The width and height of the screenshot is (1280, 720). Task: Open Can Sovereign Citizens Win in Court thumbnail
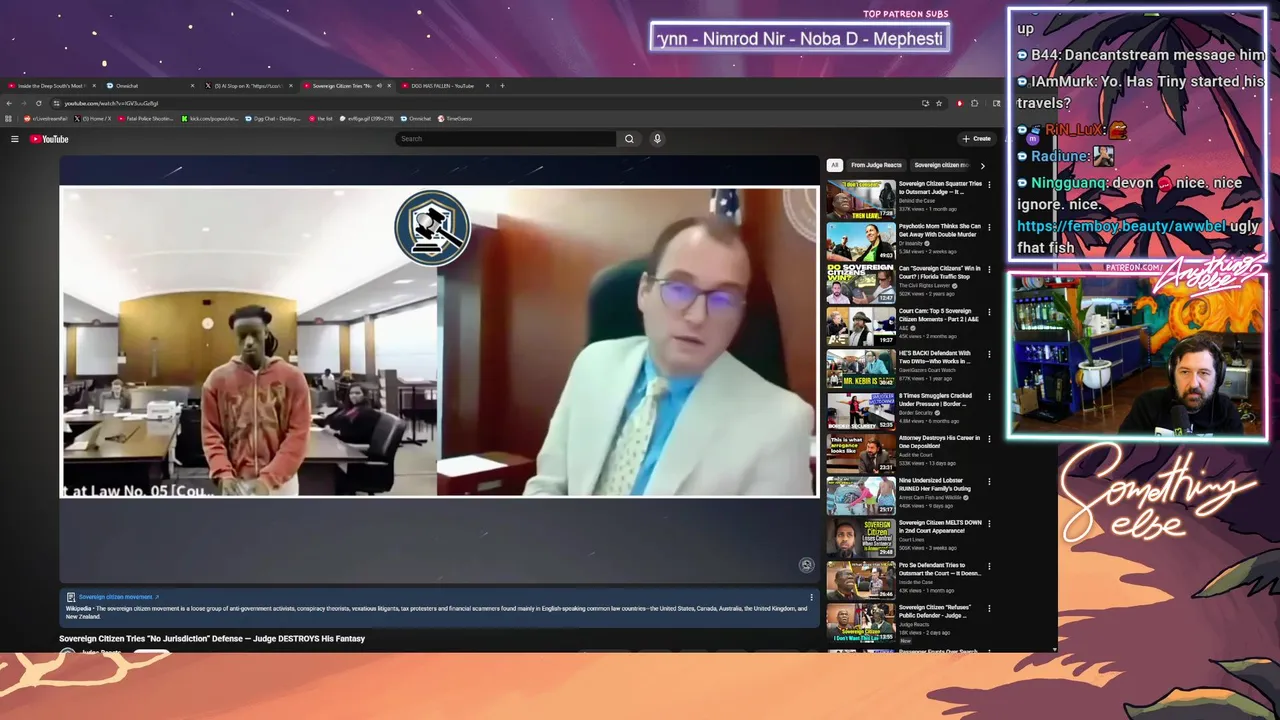(x=860, y=284)
